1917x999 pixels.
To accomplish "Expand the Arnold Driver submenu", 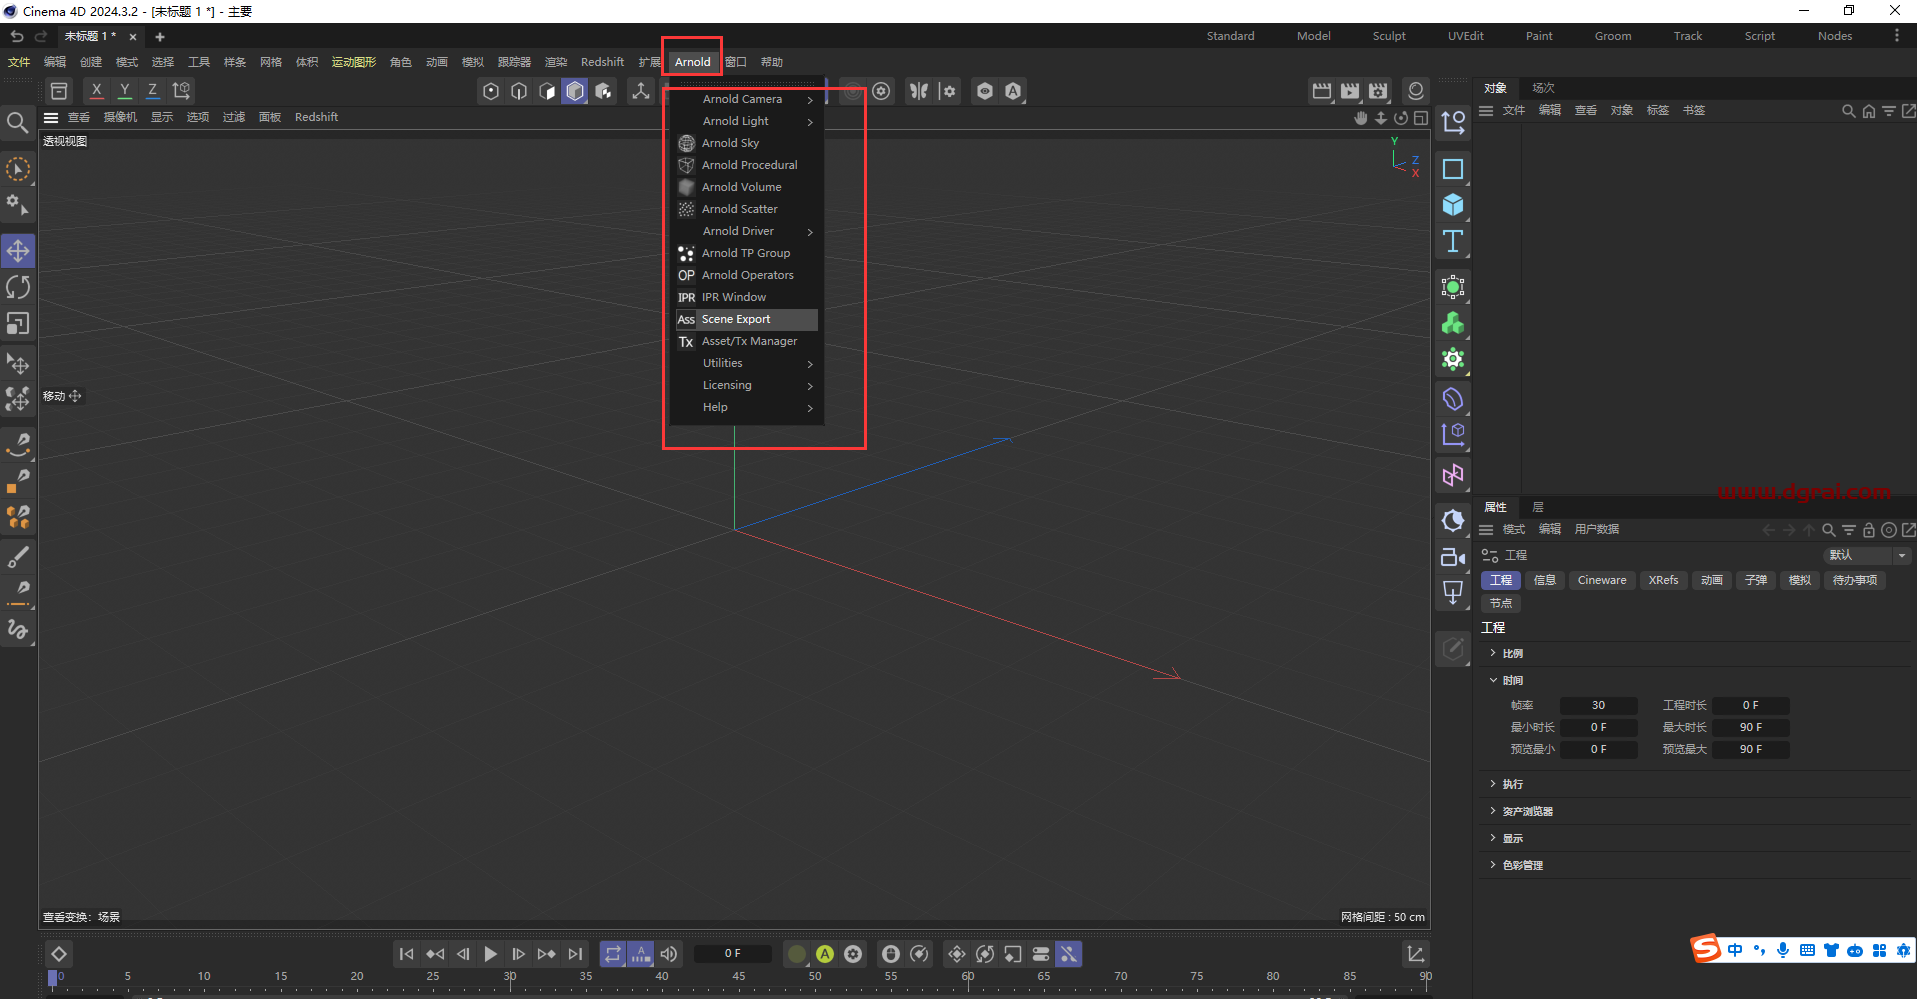I will coord(746,231).
